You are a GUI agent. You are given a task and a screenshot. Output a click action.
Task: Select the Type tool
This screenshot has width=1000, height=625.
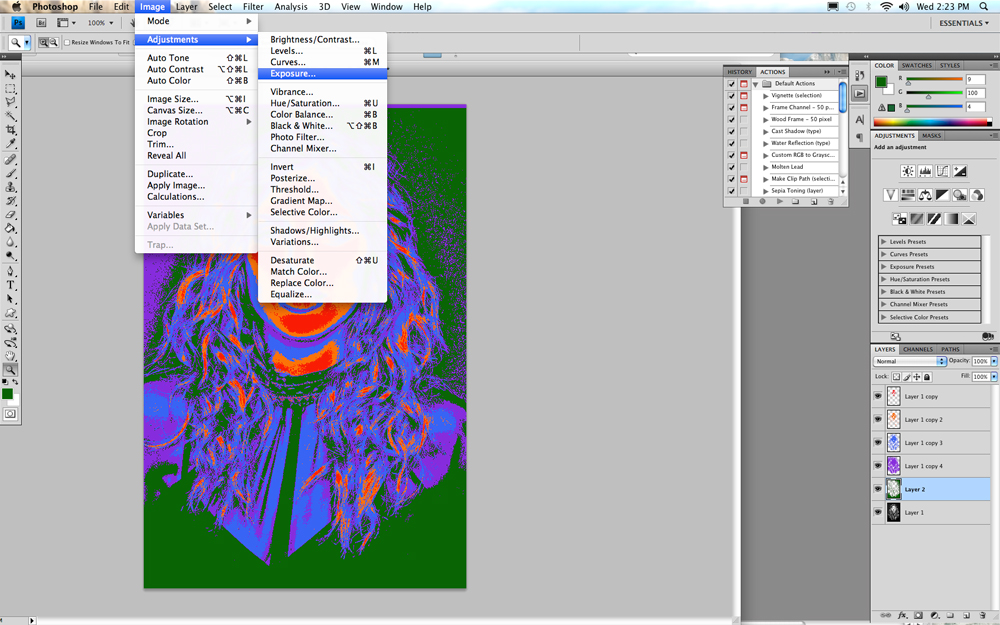pos(10,285)
